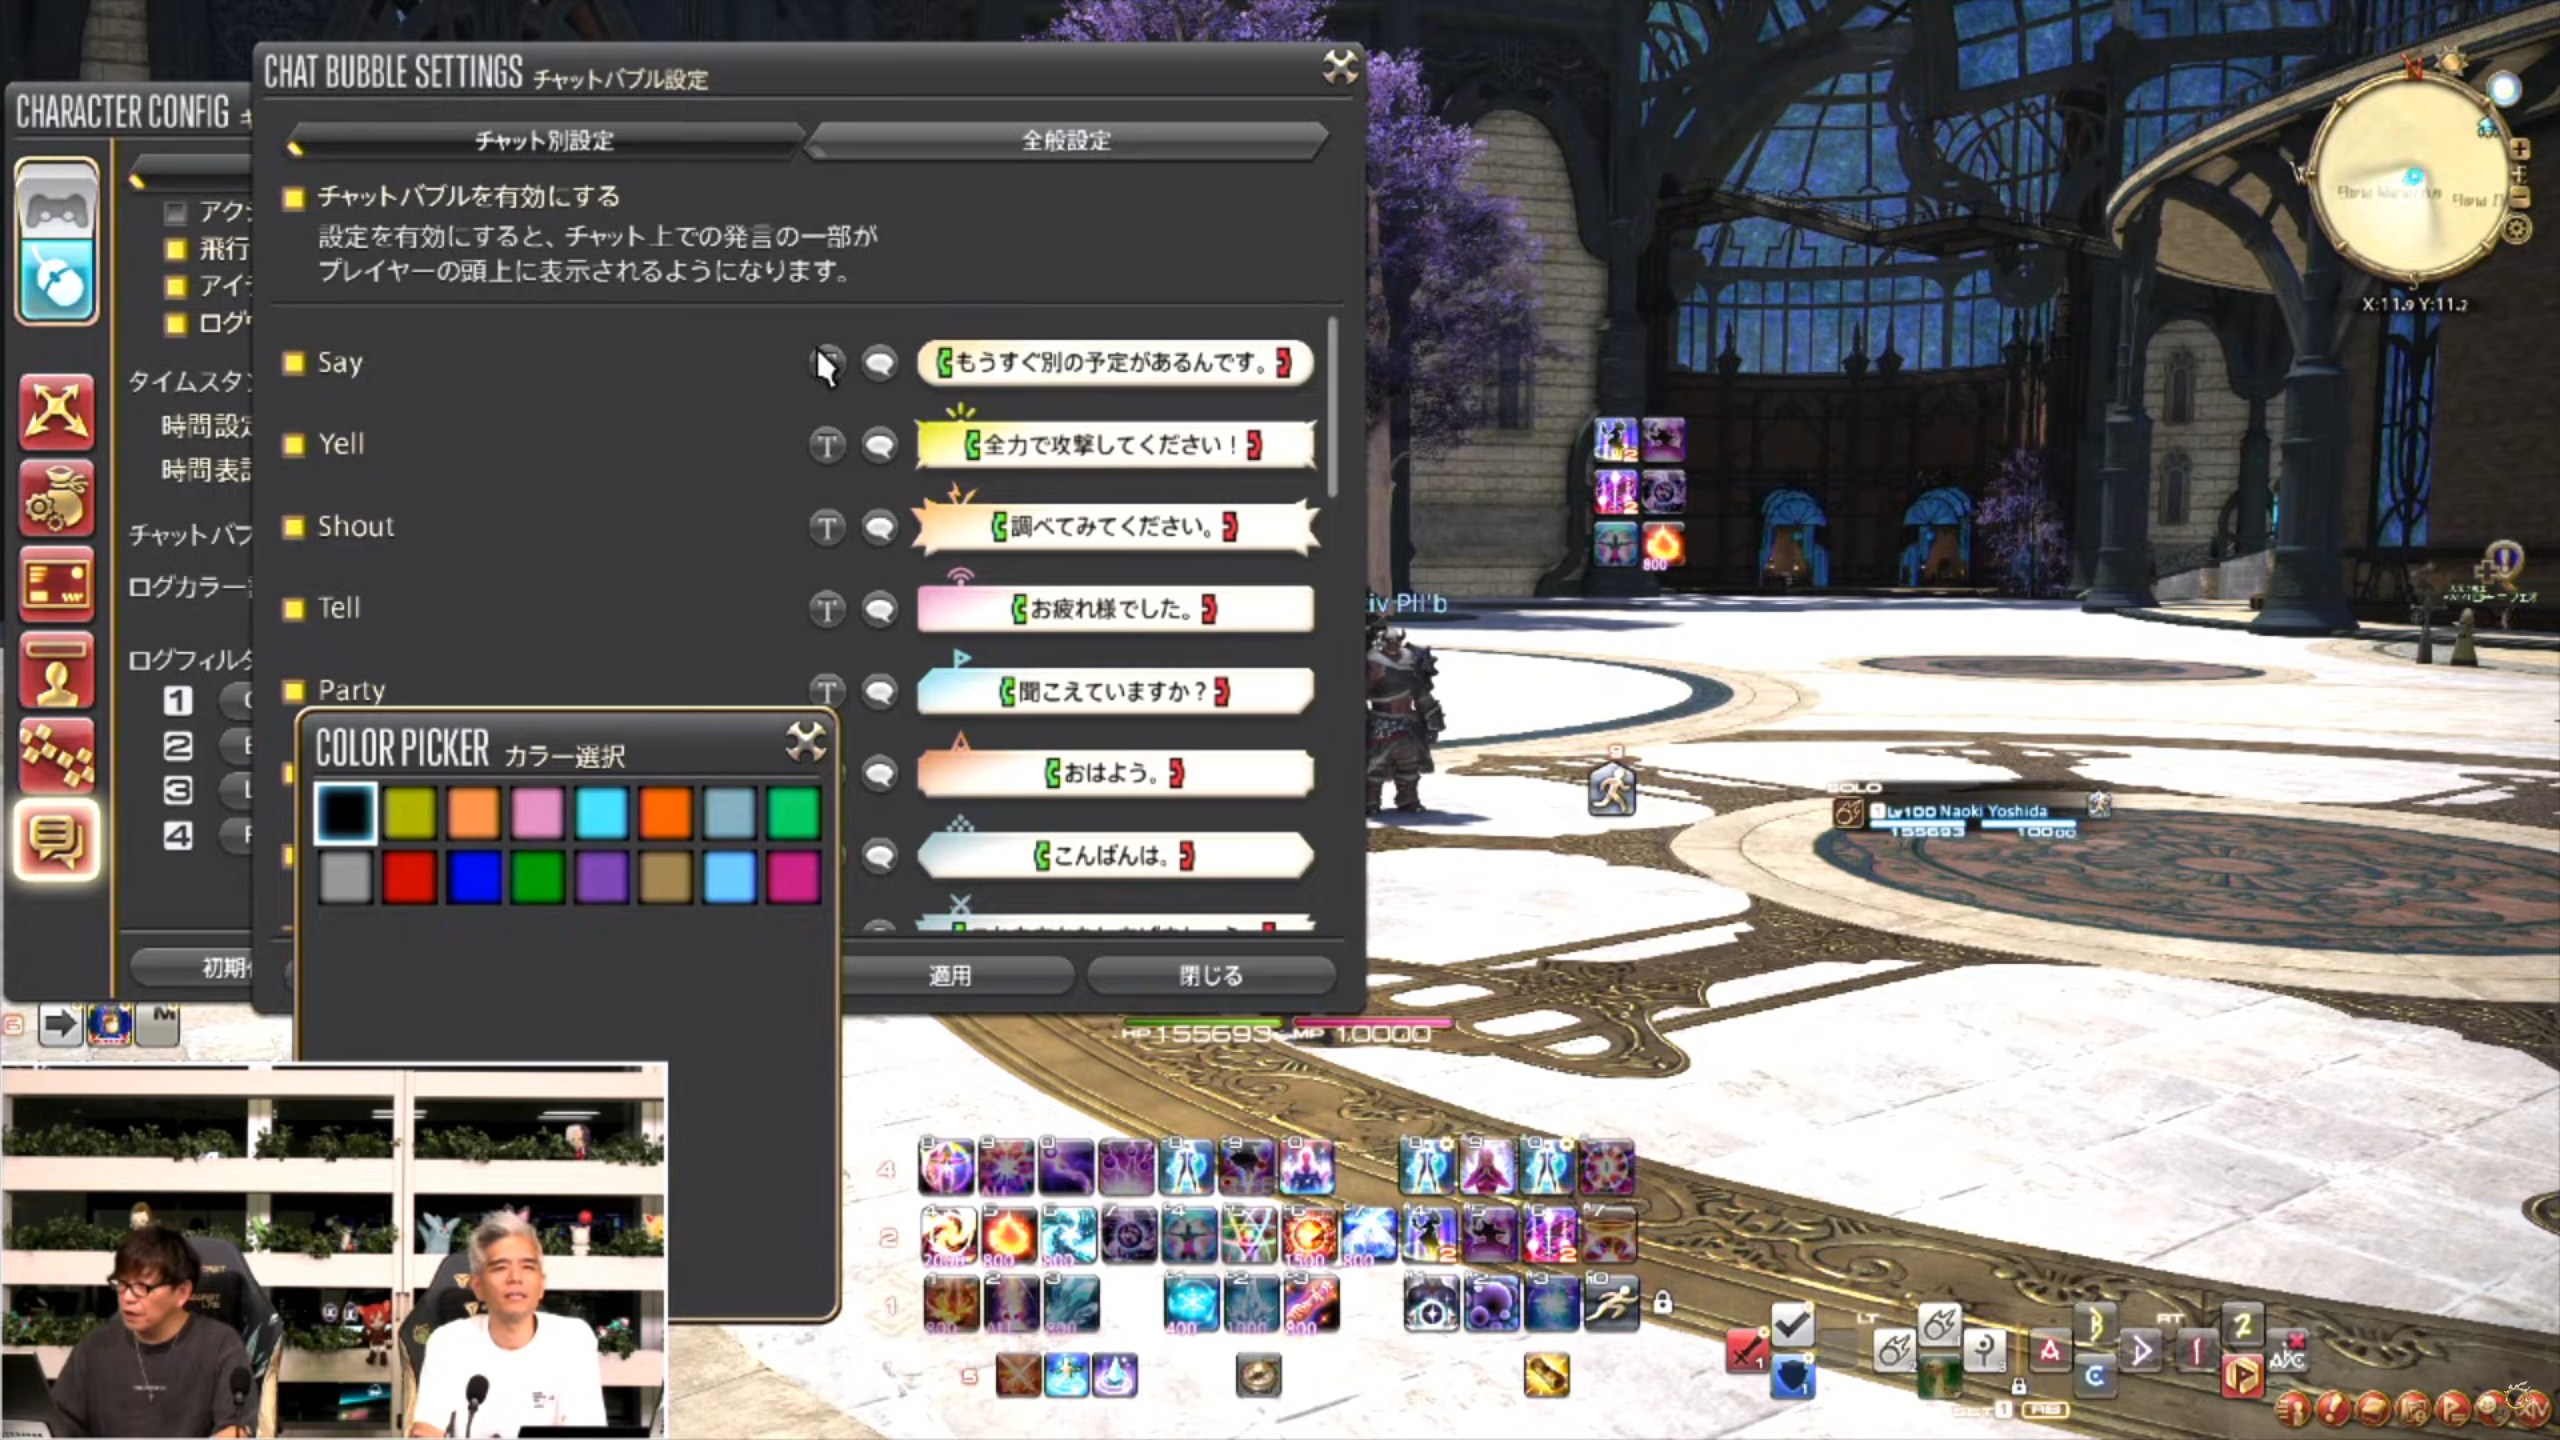Click the Say sample bubble preview

[1115, 363]
